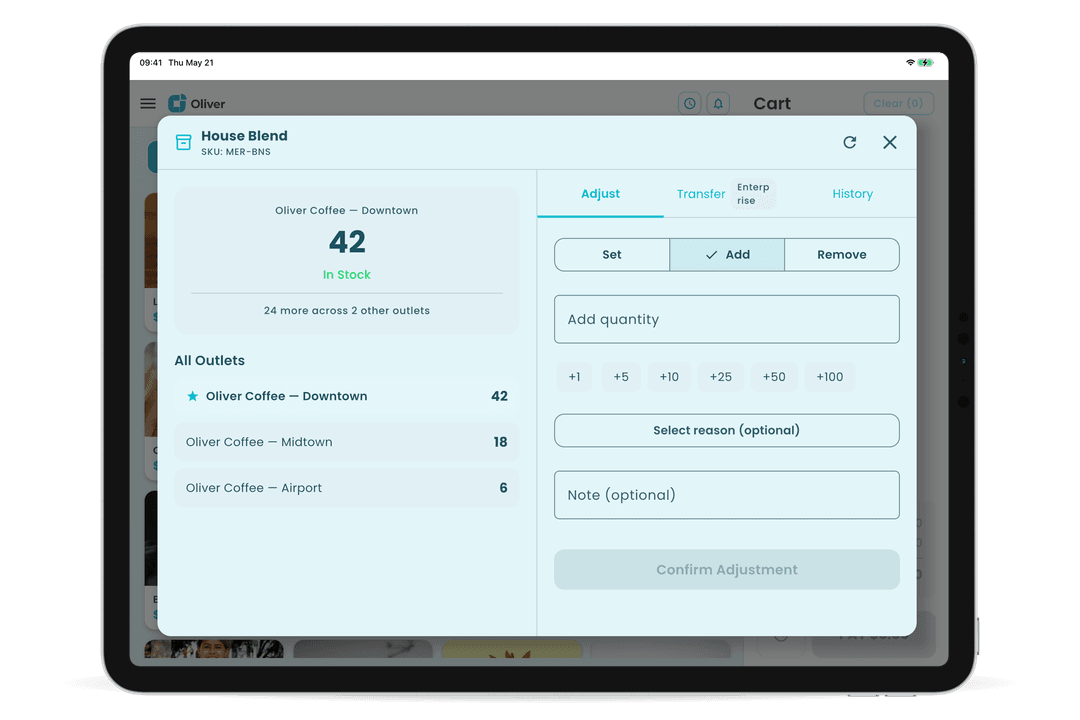Open the notifications bell icon
Screen dimensions: 1080x720
(718, 103)
